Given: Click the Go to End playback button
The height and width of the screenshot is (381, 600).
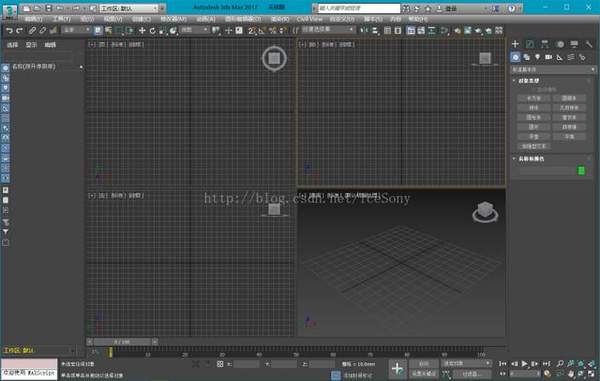Looking at the screenshot, I should 546,363.
